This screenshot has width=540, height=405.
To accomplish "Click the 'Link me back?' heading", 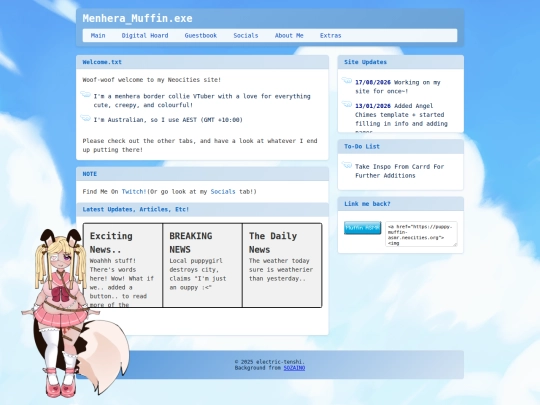I will [367, 204].
